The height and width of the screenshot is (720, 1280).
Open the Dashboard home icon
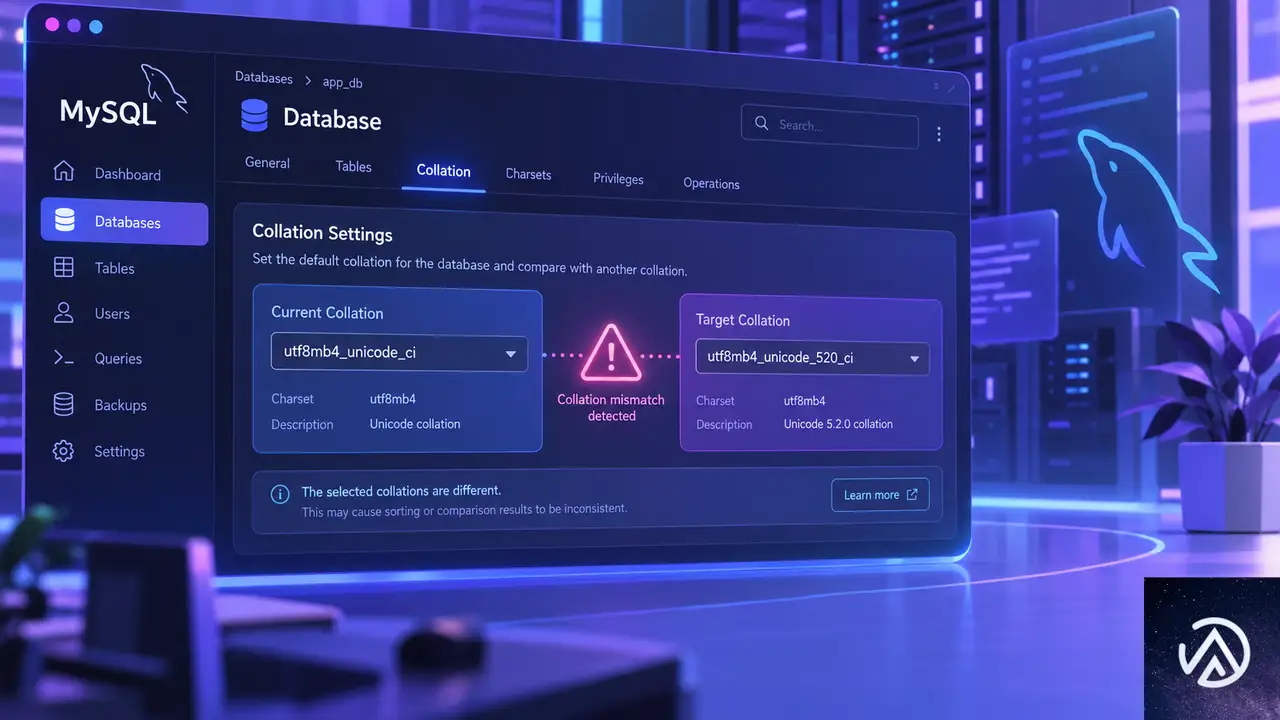tap(64, 171)
